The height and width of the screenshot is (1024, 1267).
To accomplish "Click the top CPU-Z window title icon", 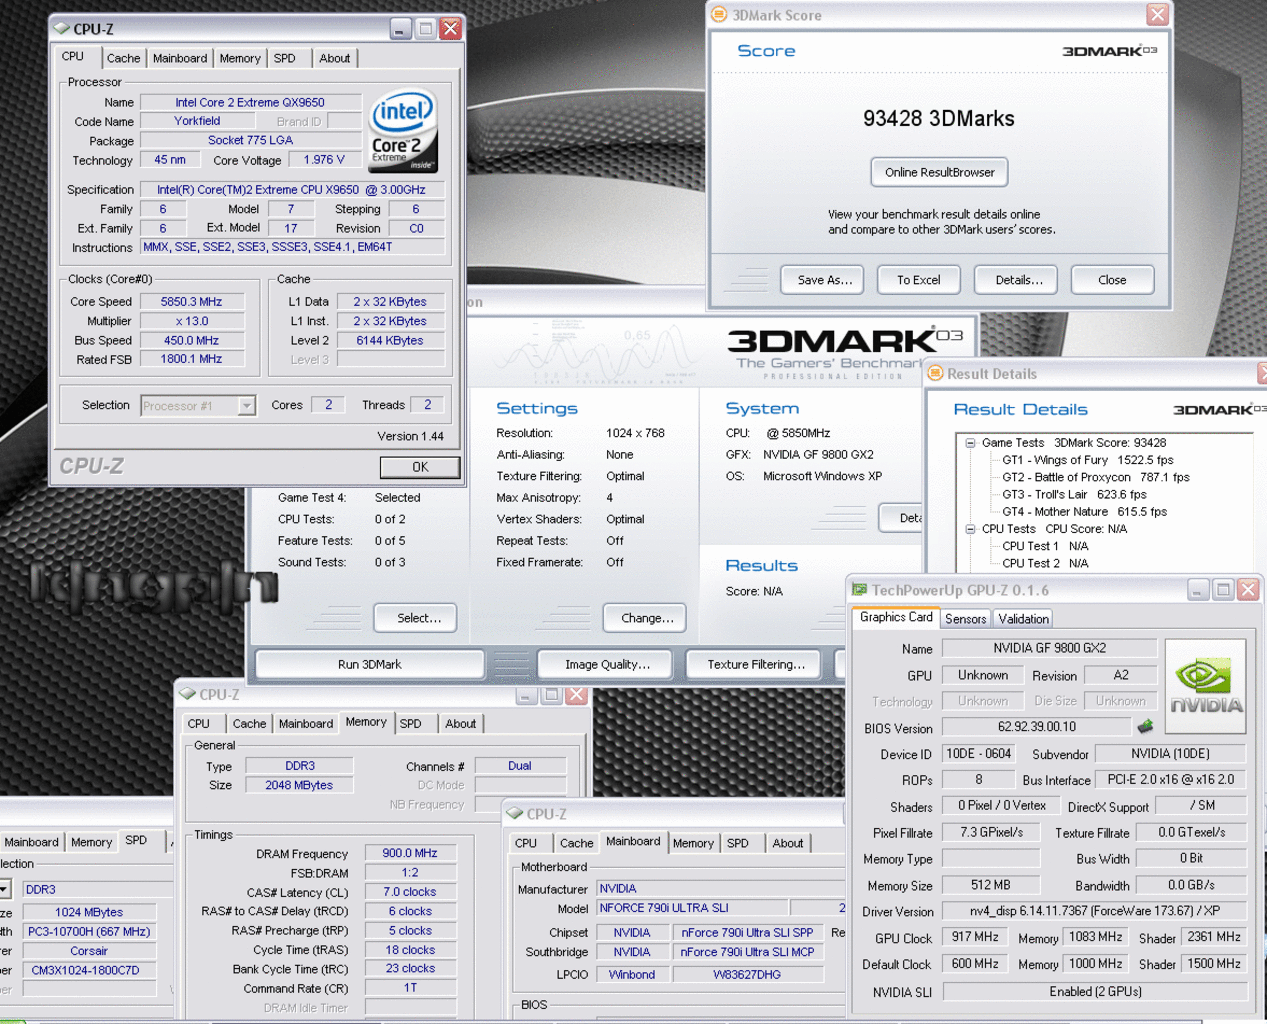I will click(61, 29).
